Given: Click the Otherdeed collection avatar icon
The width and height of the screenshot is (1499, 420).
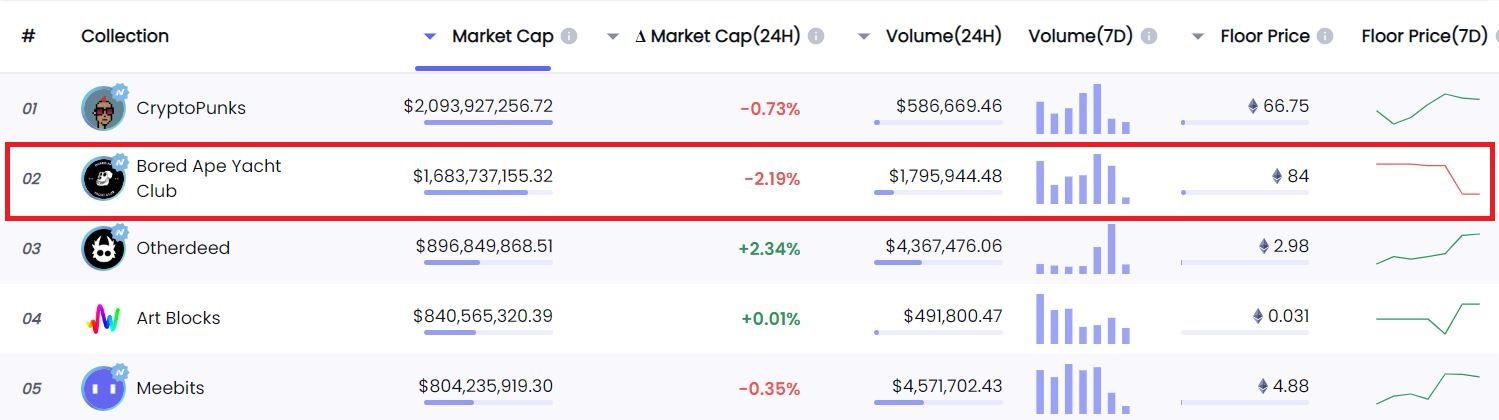Looking at the screenshot, I should (103, 248).
